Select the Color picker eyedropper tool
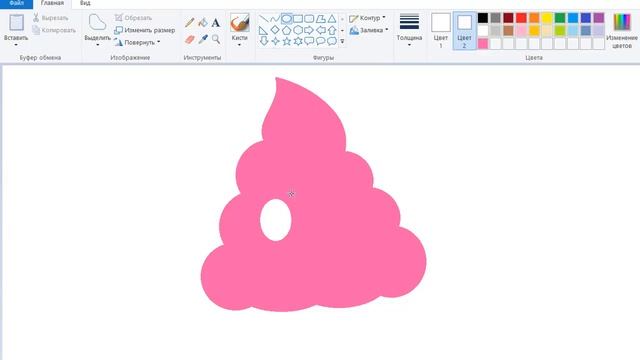 tap(203, 39)
